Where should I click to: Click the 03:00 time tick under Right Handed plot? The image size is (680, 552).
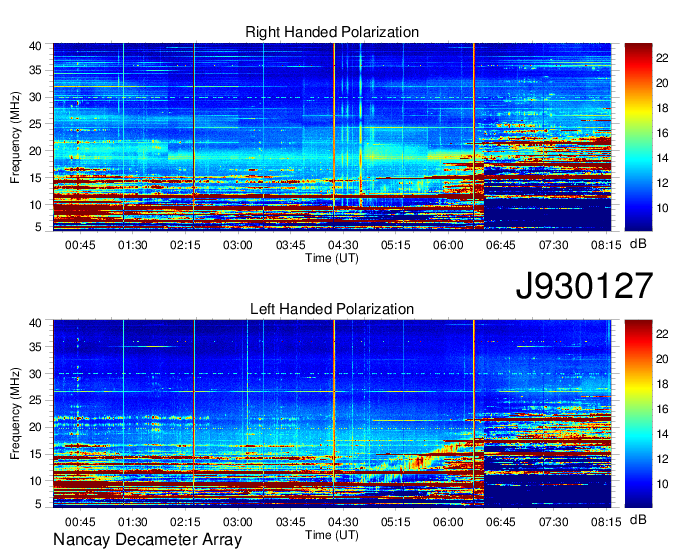click(238, 245)
